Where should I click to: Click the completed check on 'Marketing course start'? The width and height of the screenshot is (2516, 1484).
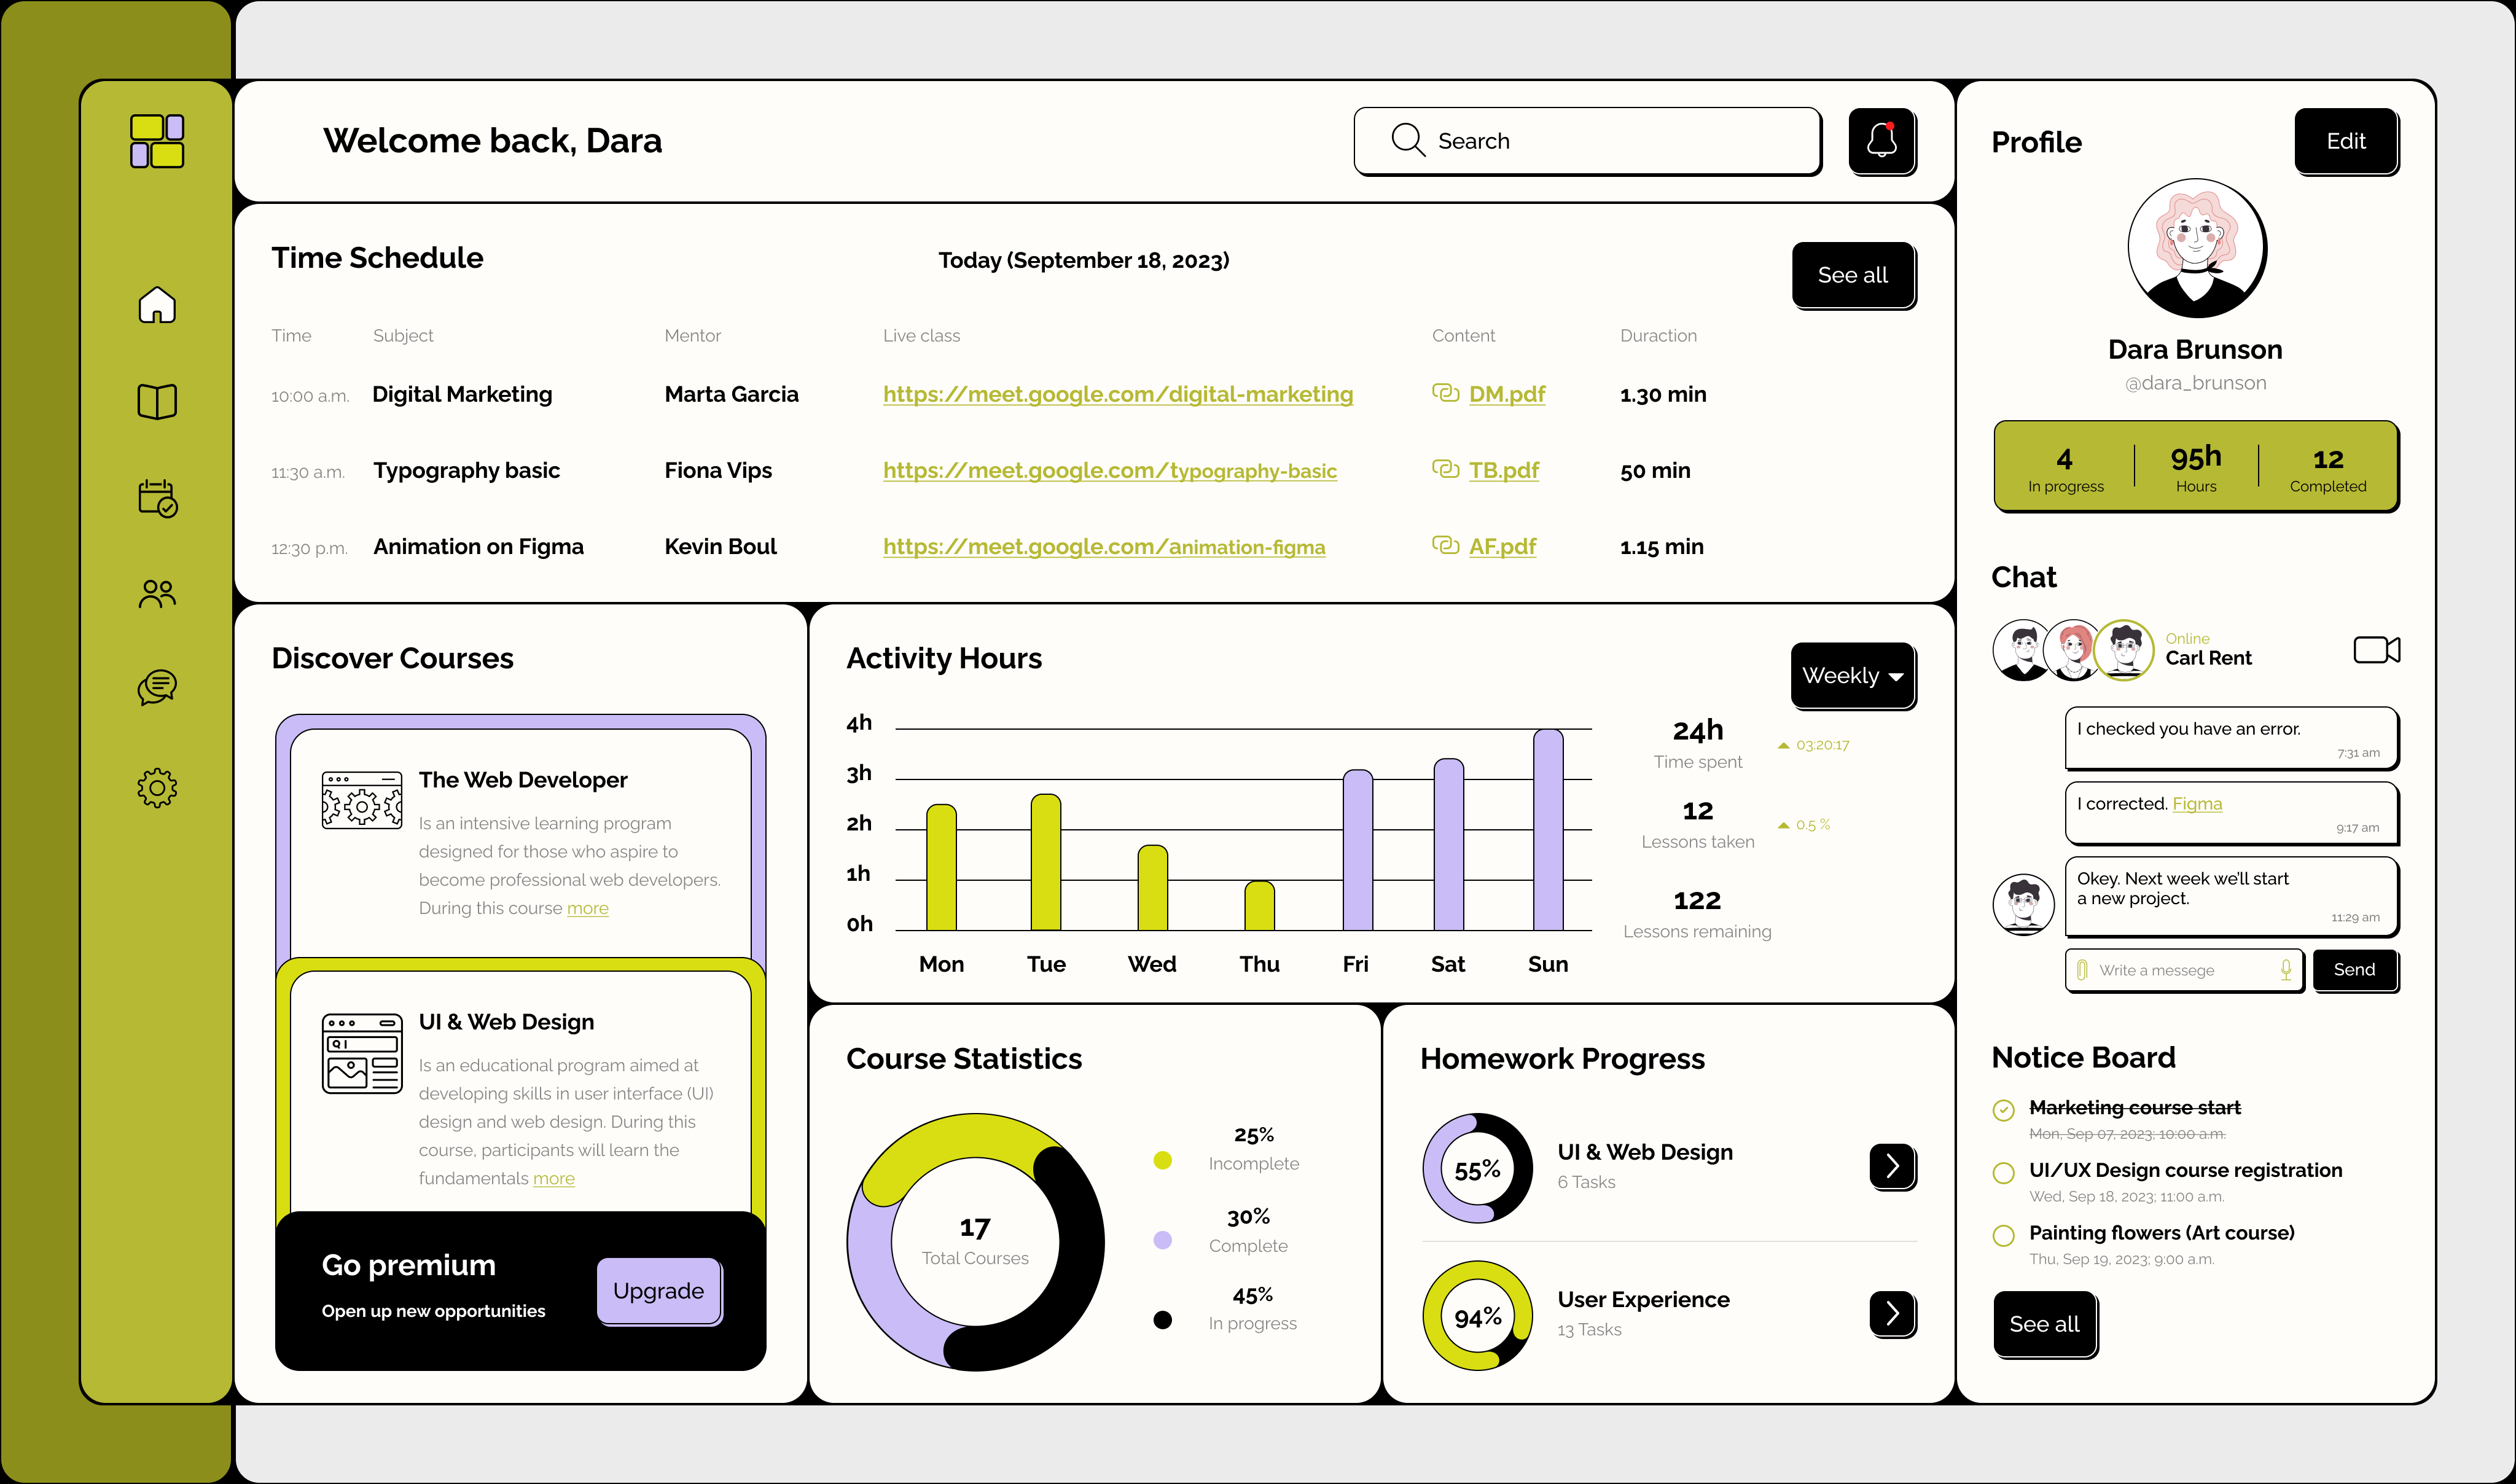click(x=2003, y=1110)
